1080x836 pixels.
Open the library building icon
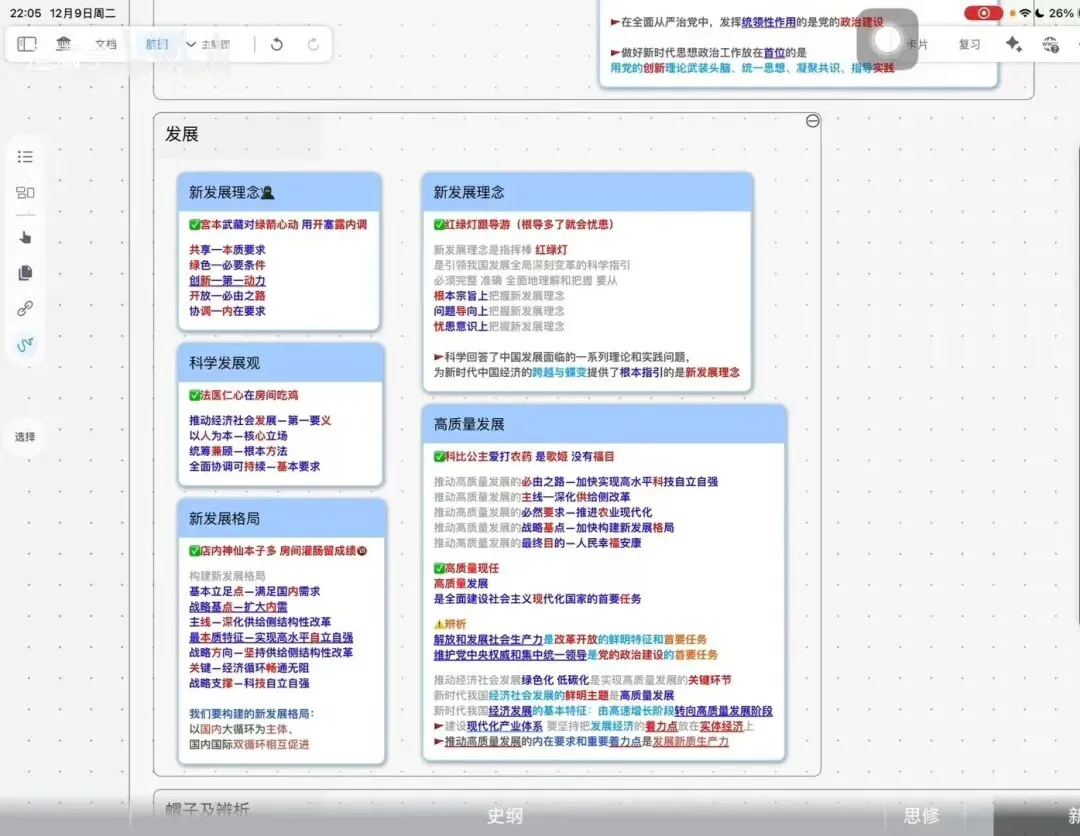[63, 44]
